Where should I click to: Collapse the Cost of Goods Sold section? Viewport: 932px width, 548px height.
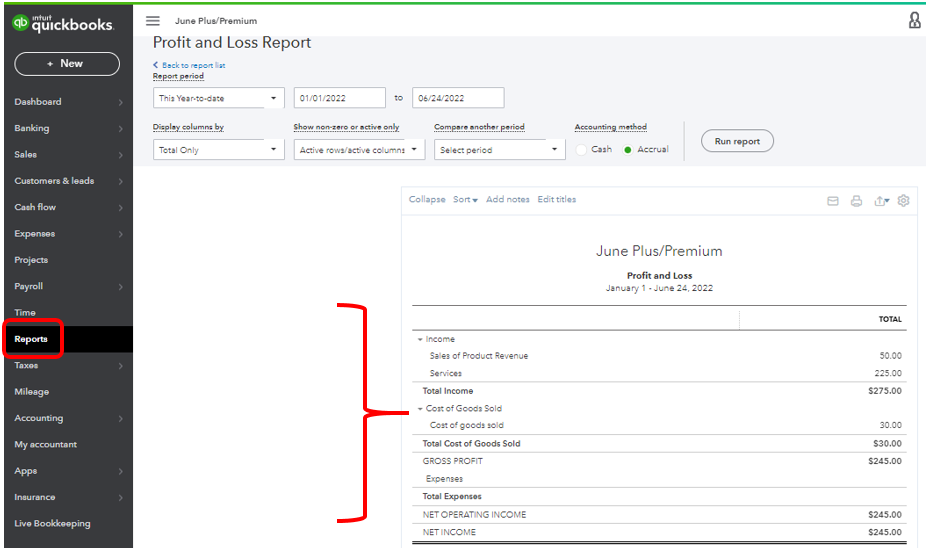coord(420,409)
